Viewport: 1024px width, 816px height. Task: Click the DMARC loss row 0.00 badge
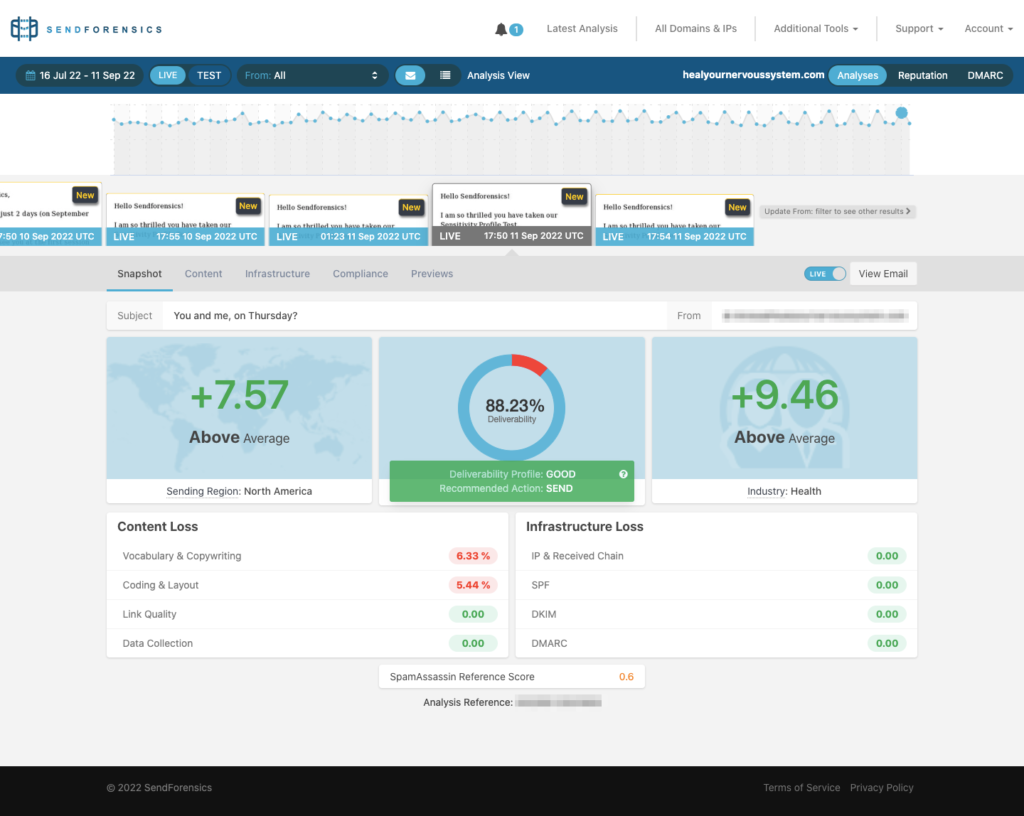[886, 643]
